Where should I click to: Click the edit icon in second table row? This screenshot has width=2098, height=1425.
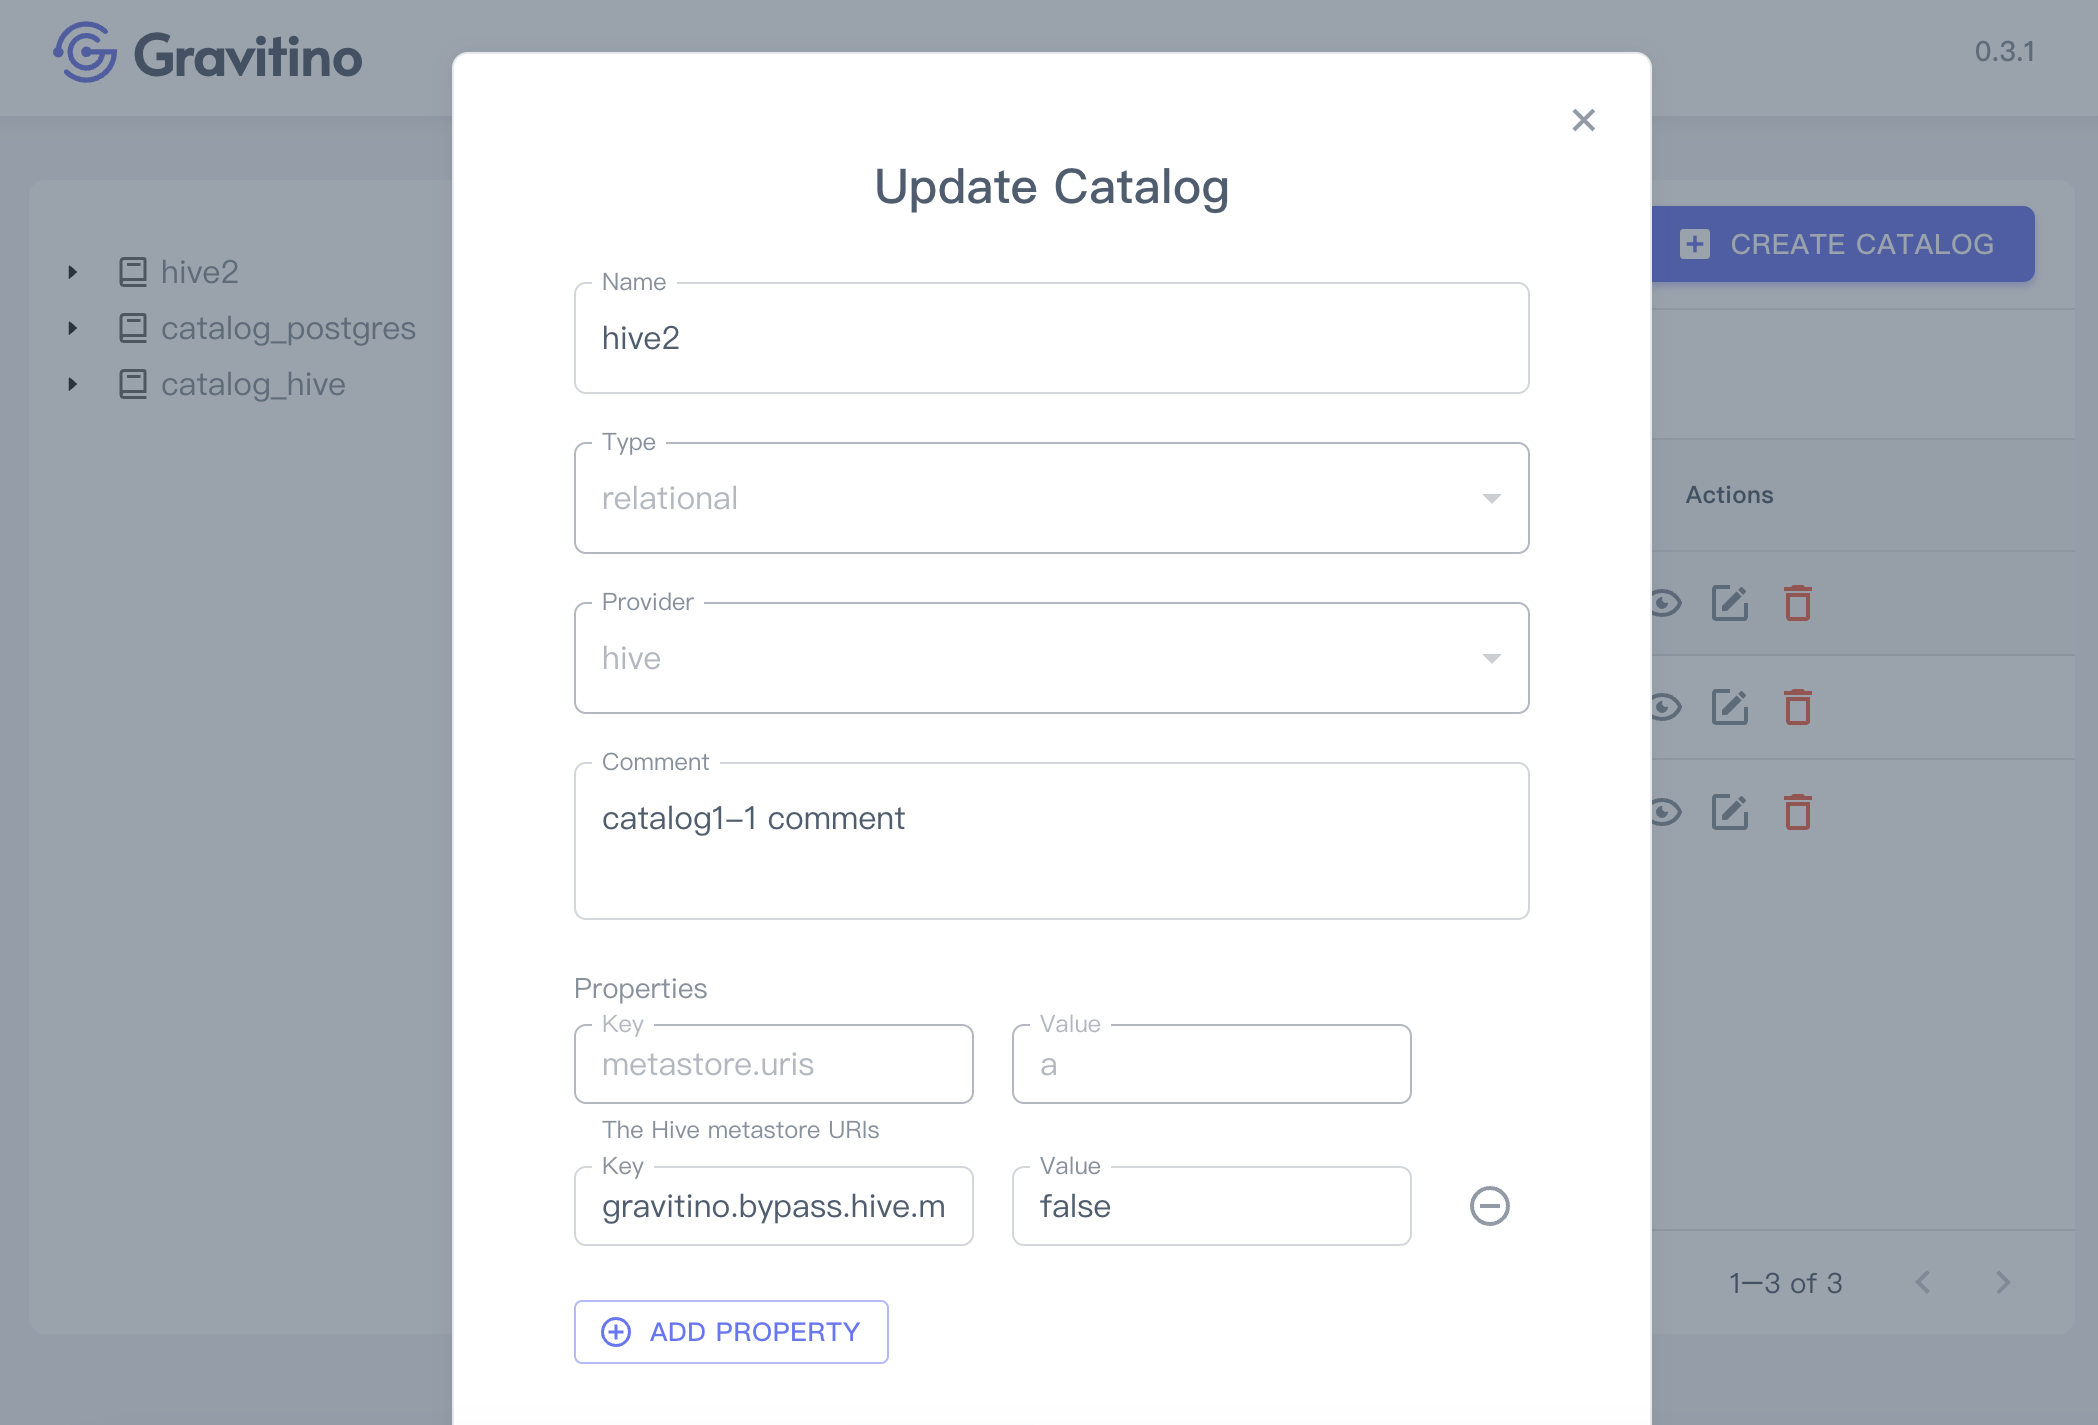coord(1730,708)
